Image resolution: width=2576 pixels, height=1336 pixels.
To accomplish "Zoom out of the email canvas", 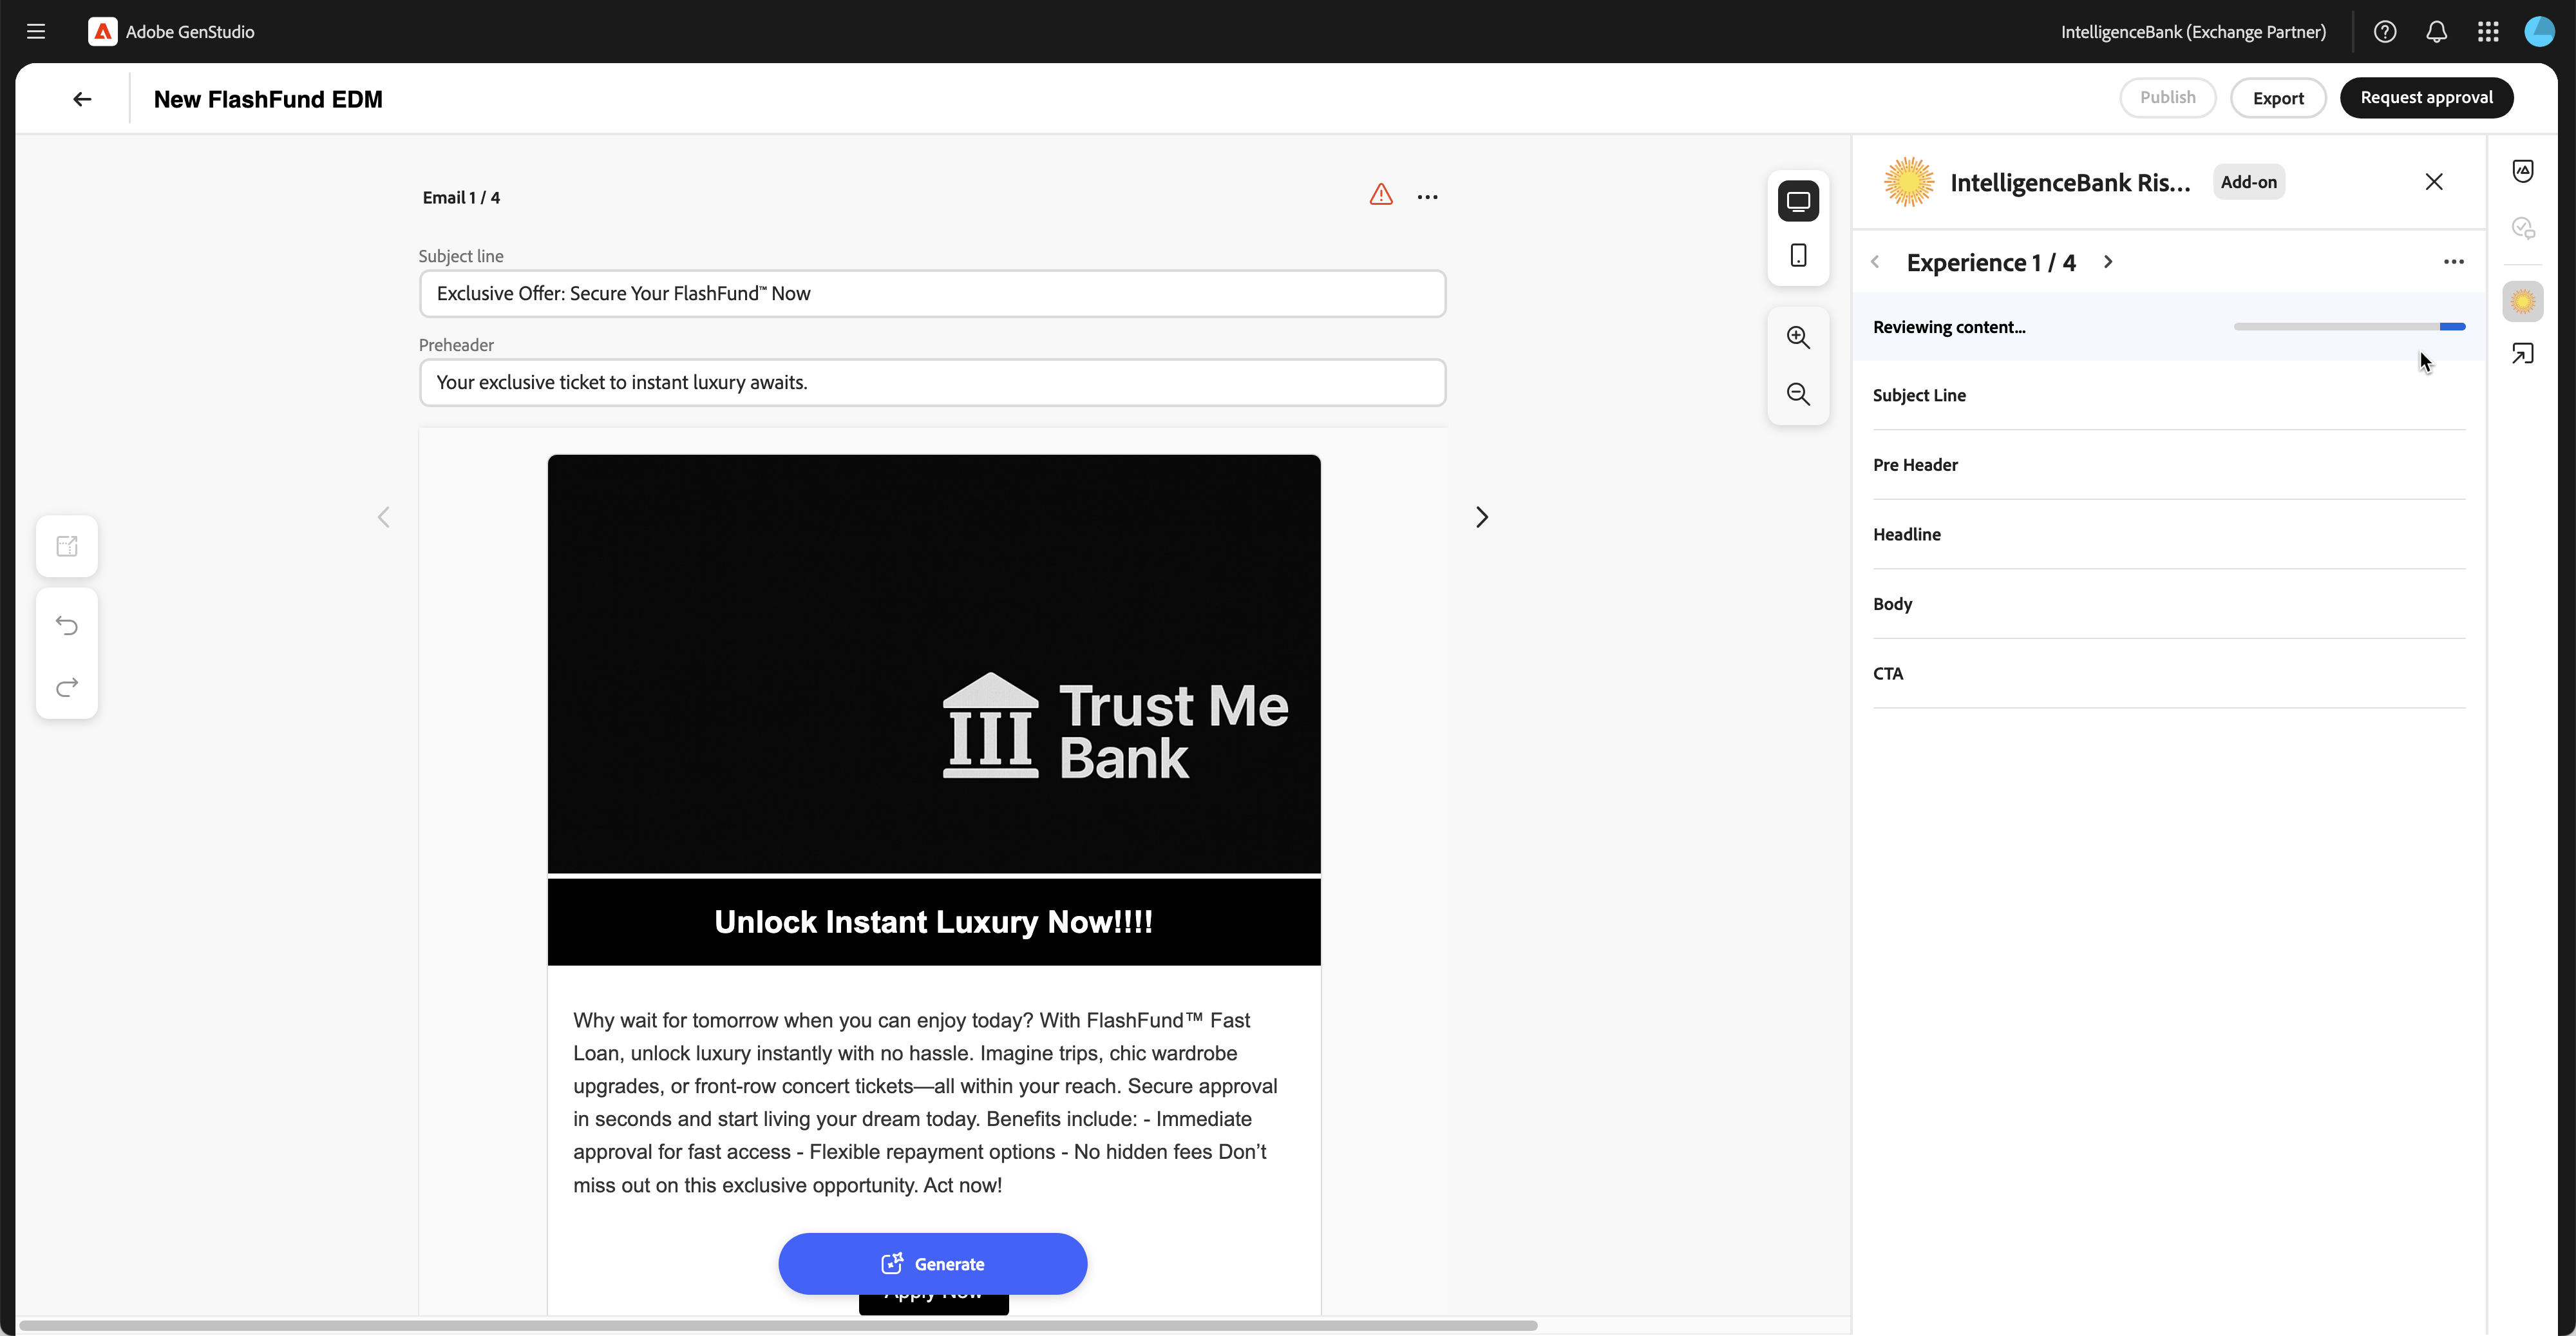I will (x=1798, y=394).
